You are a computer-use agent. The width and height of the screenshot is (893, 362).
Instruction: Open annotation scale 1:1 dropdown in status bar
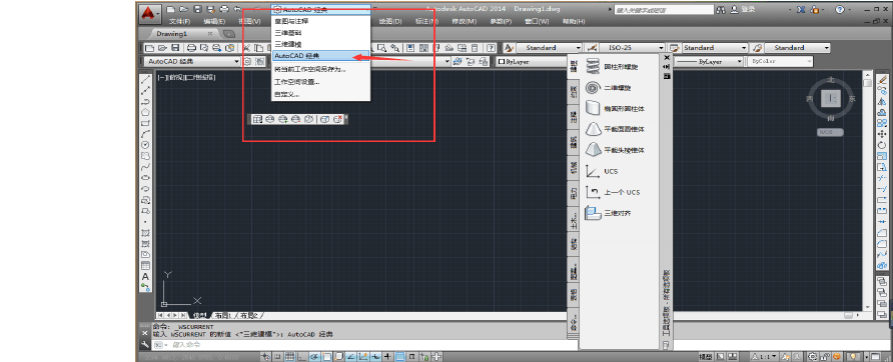click(x=764, y=357)
